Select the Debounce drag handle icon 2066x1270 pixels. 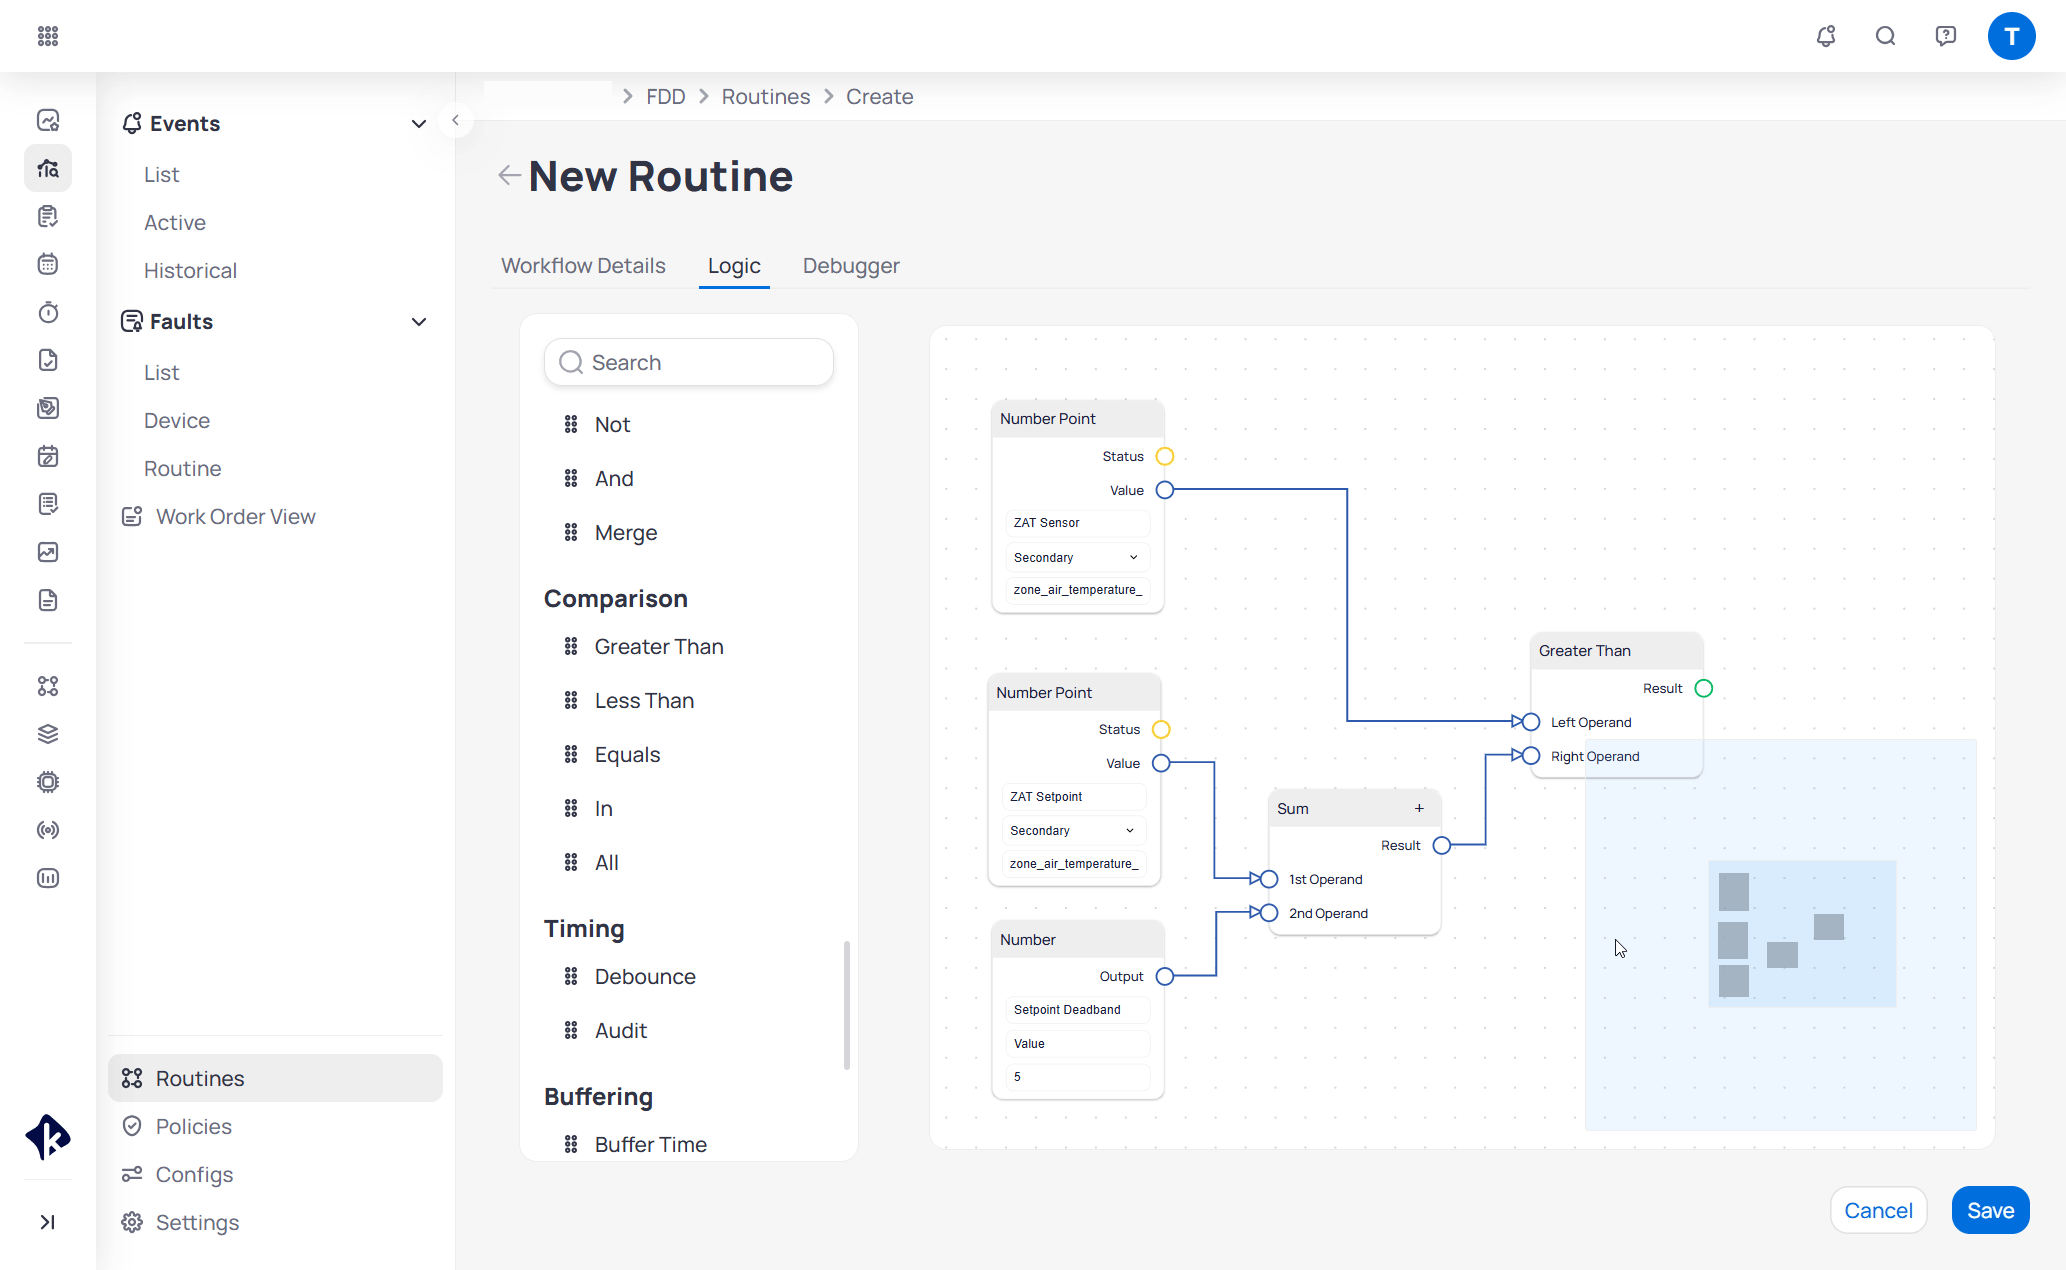click(571, 977)
